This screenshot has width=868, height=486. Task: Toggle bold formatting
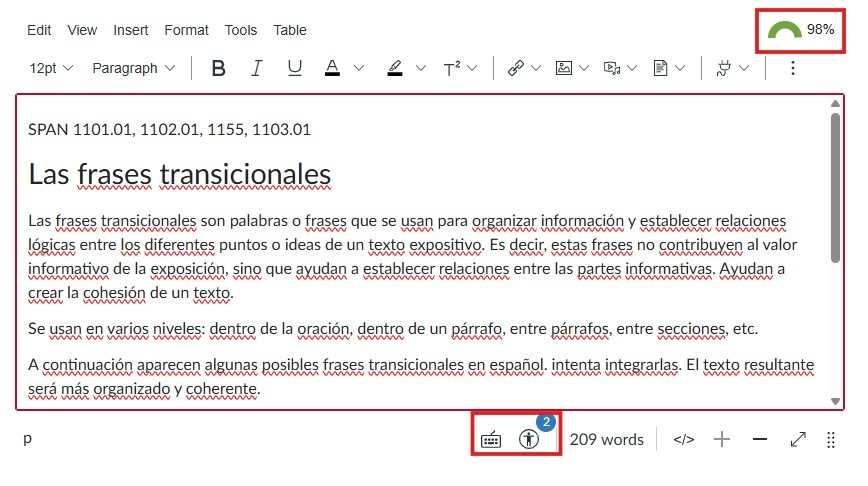point(219,68)
